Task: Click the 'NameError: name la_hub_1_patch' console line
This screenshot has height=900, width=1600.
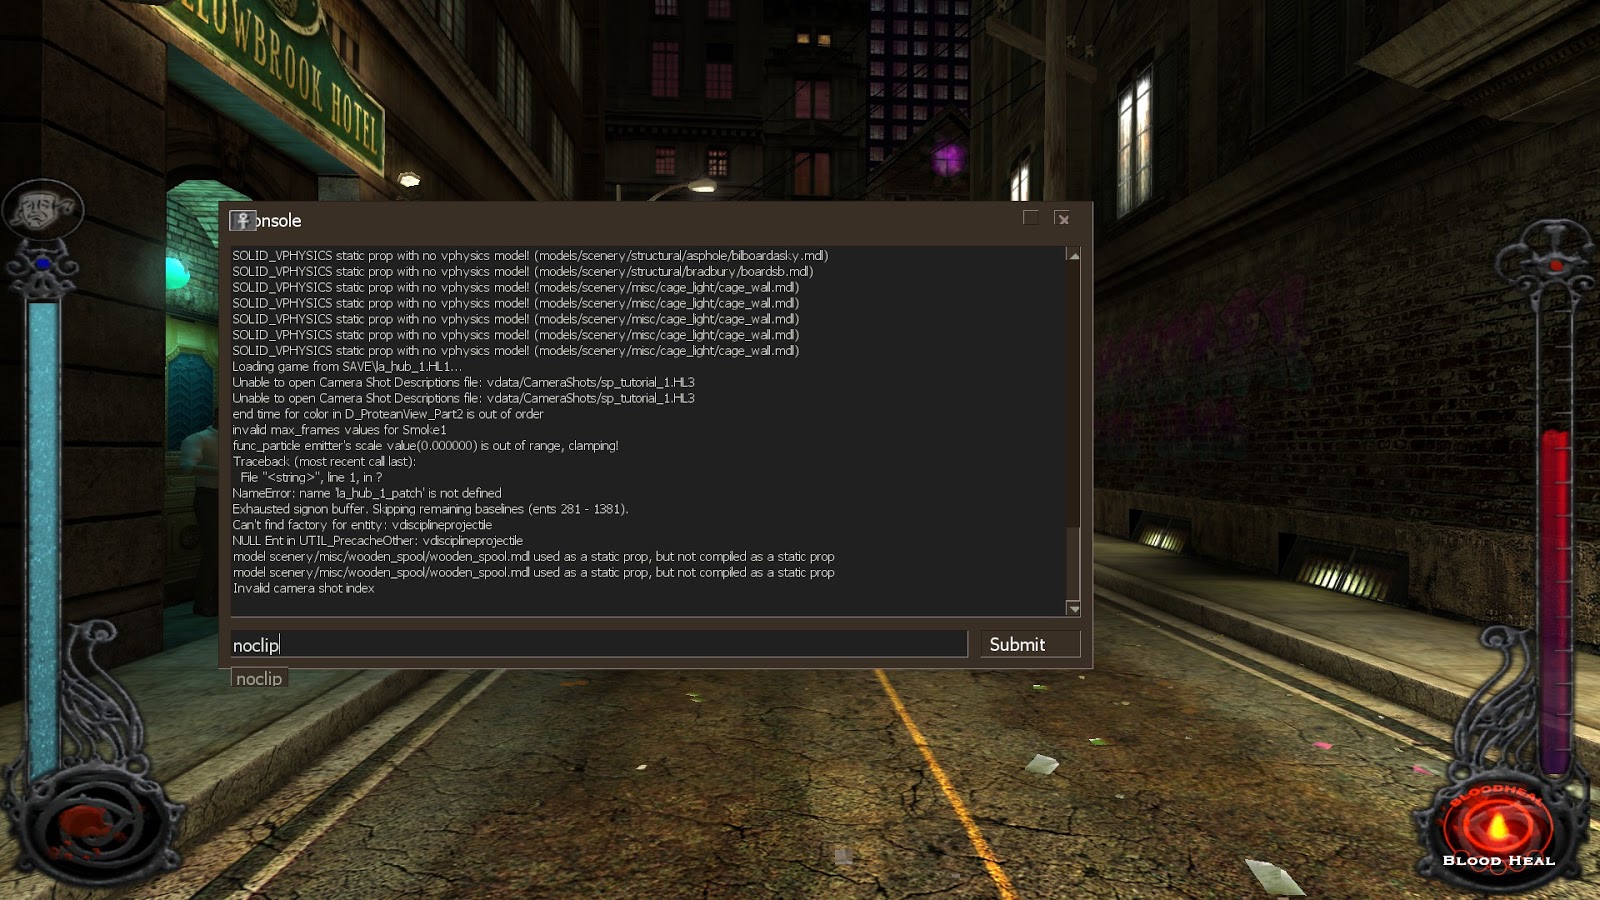Action: 367,493
